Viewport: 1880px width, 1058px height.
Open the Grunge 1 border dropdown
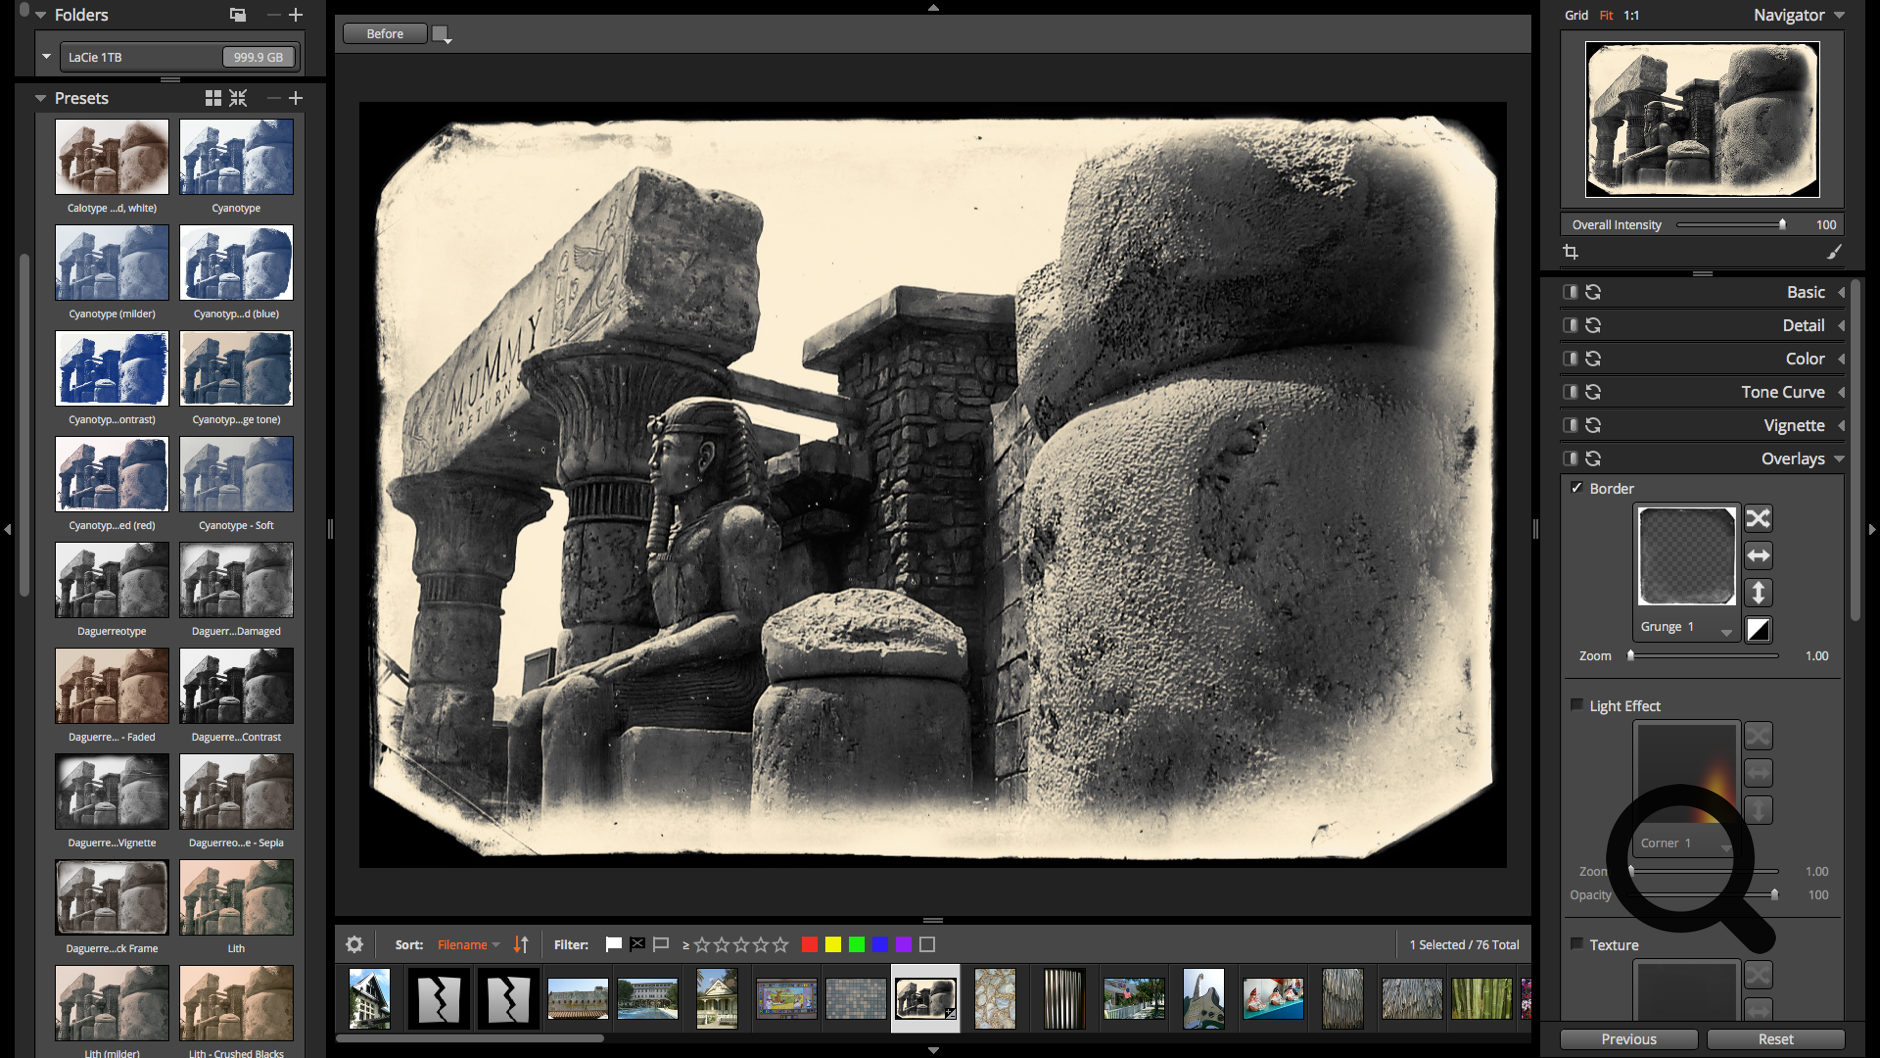tap(1687, 627)
